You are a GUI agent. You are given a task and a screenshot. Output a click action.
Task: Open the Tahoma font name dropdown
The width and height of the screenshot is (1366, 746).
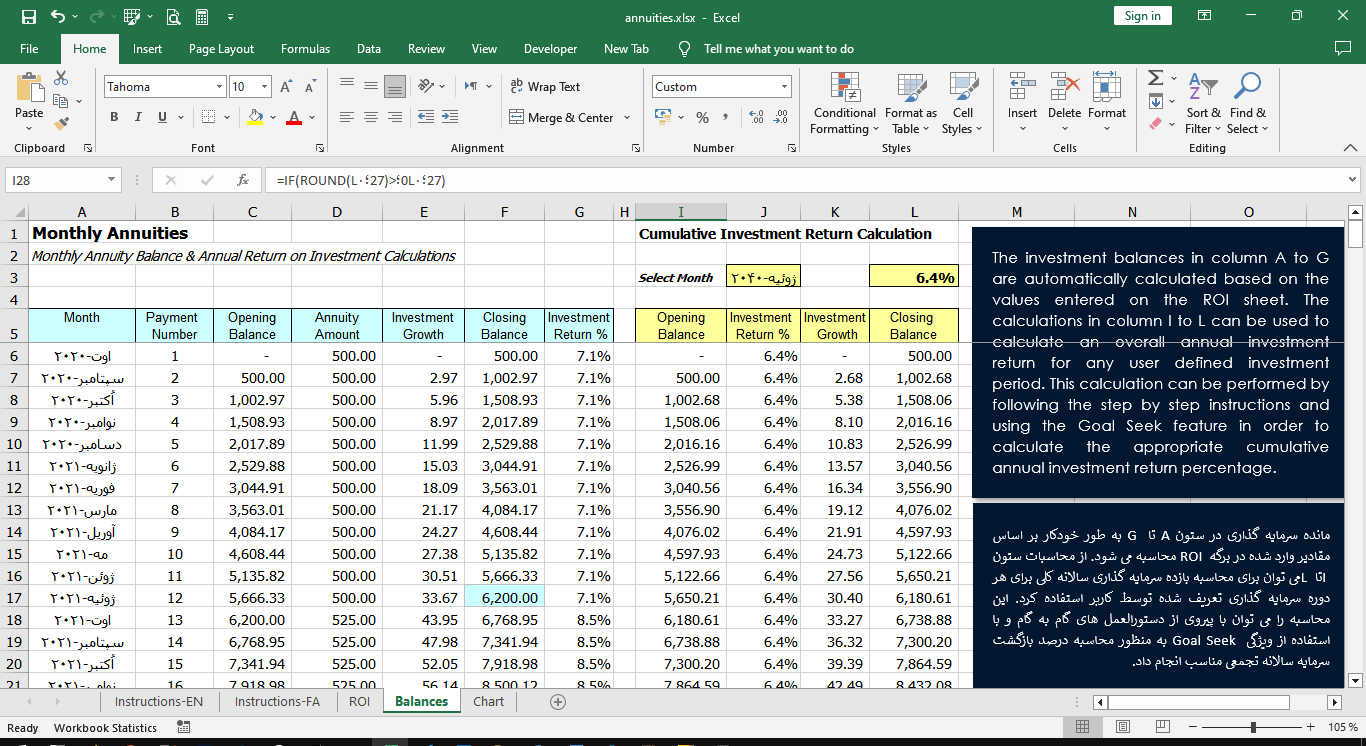[219, 87]
